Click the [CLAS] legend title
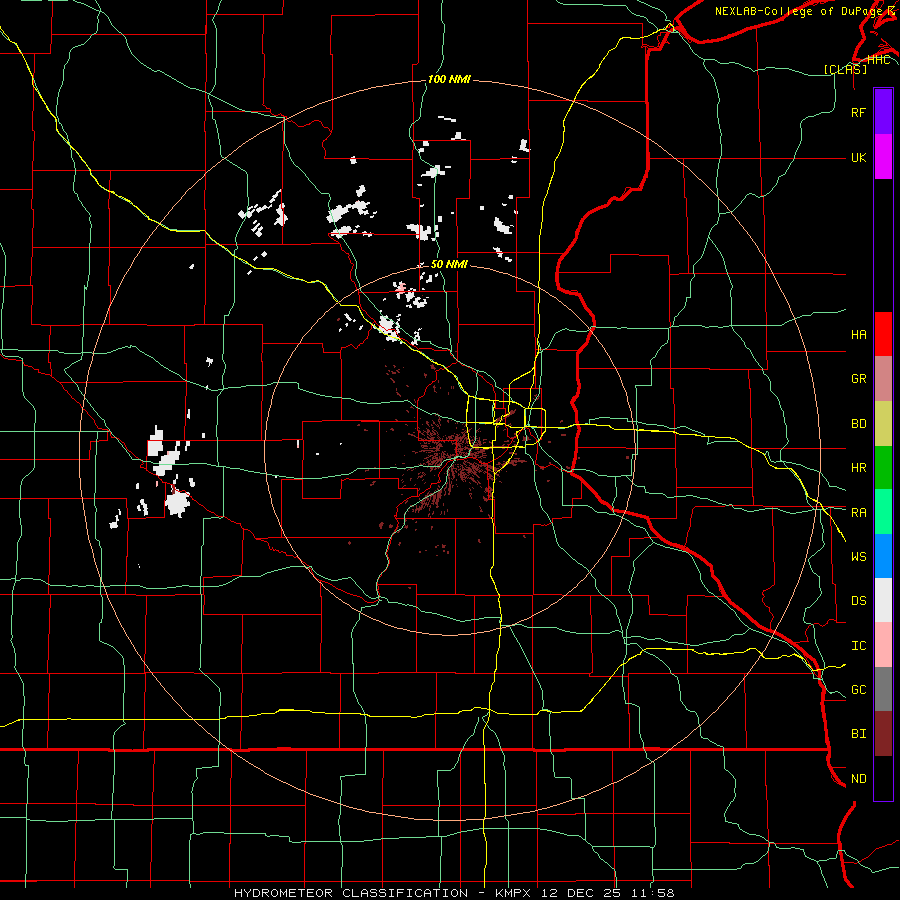Viewport: 900px width, 900px height. coord(845,69)
